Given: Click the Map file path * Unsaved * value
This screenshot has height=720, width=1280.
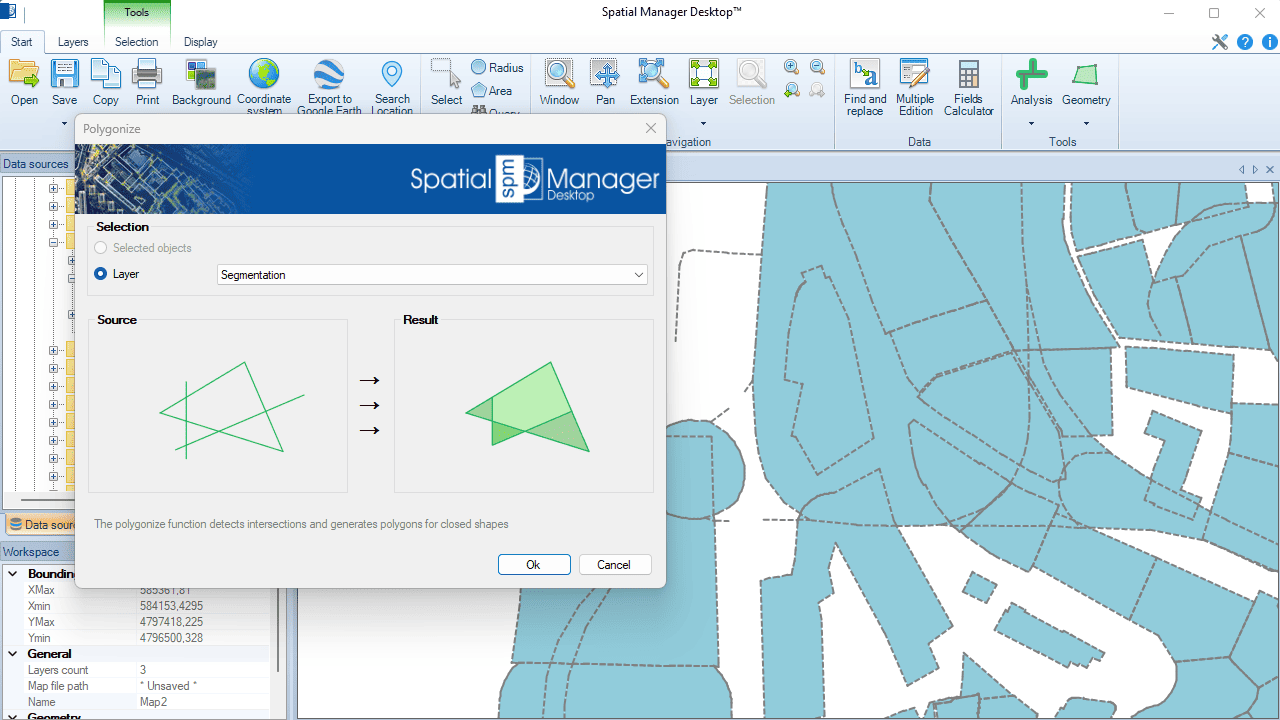Looking at the screenshot, I should (x=168, y=686).
